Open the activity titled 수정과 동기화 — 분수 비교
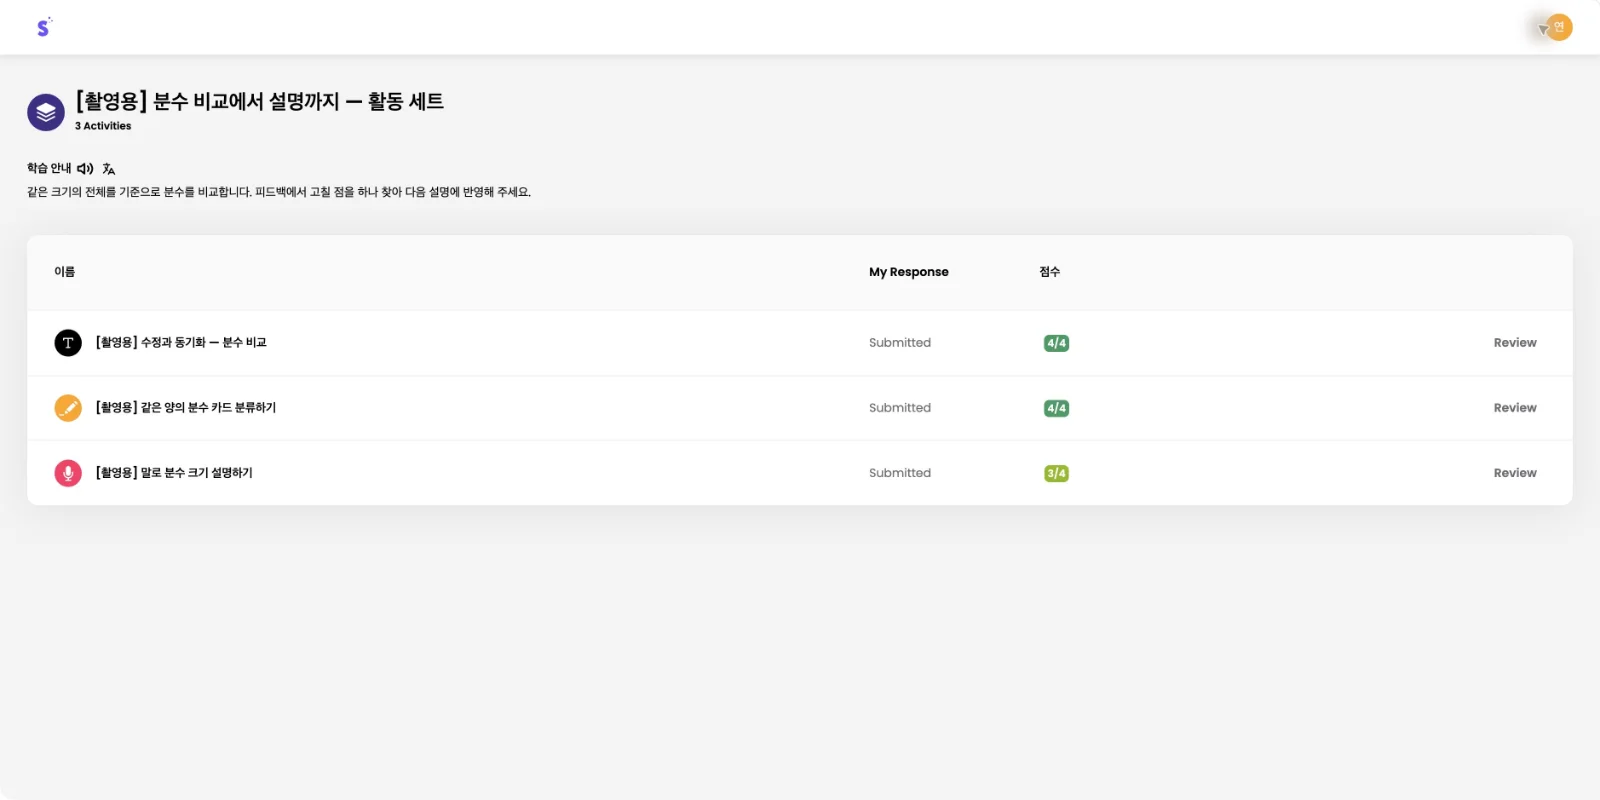 pyautogui.click(x=181, y=343)
